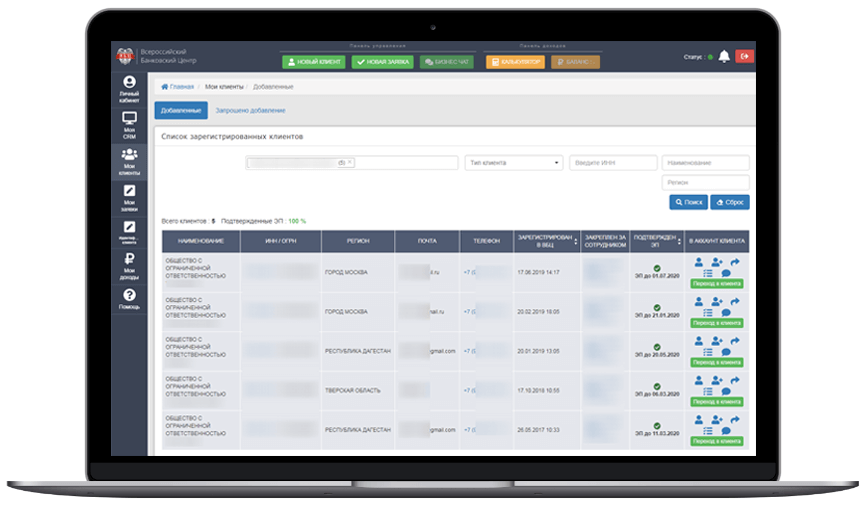Open Мои CRM from the sidebar

tap(129, 124)
